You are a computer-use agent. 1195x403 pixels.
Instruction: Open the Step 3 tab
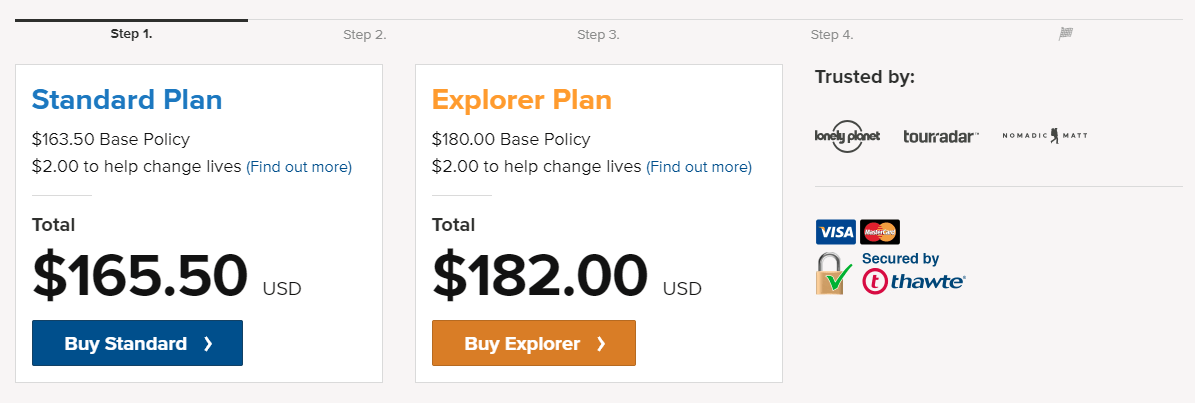point(598,35)
